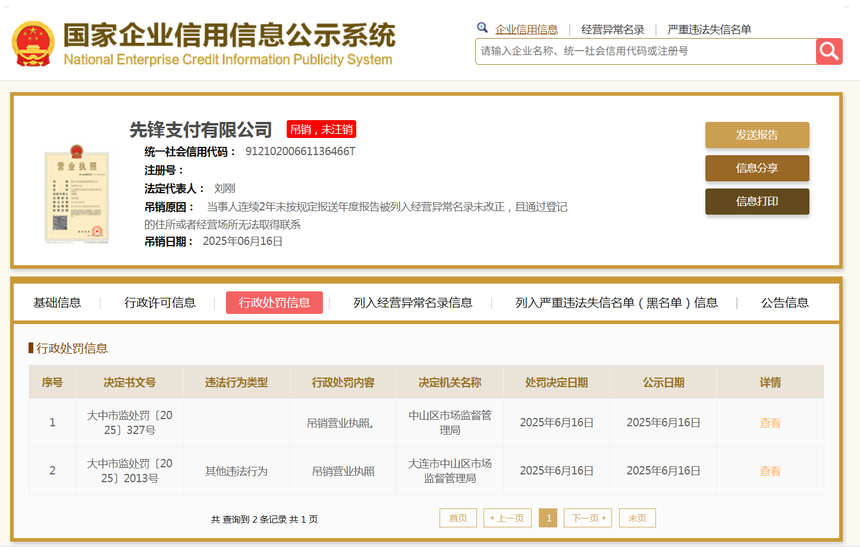Click the 公示日期 column header
The image size is (860, 547).
664,382
